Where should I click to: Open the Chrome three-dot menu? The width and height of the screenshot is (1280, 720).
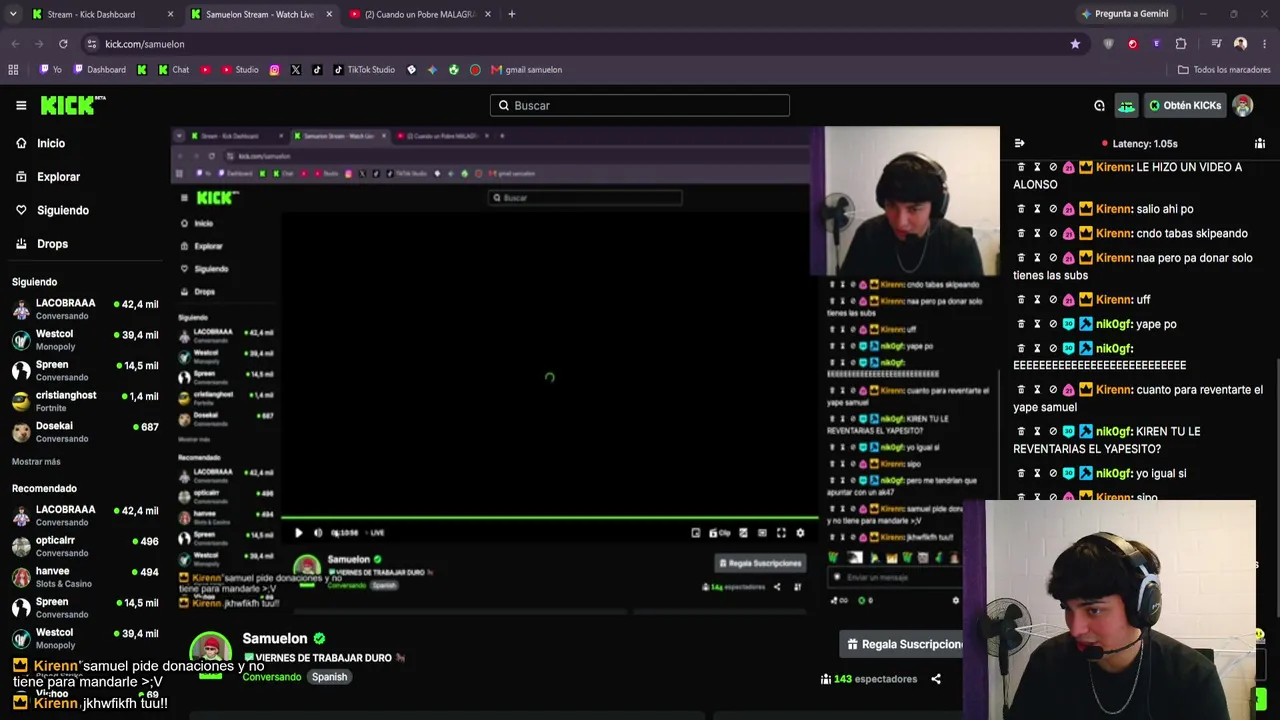(1265, 44)
